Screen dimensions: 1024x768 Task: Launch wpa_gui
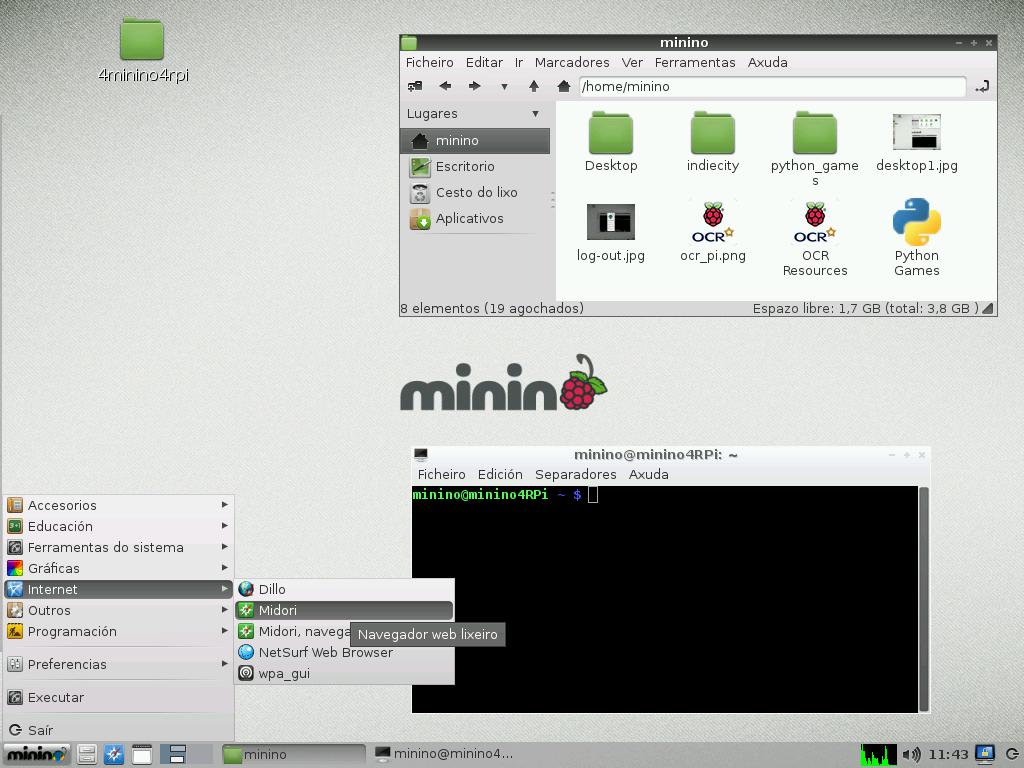click(344, 673)
